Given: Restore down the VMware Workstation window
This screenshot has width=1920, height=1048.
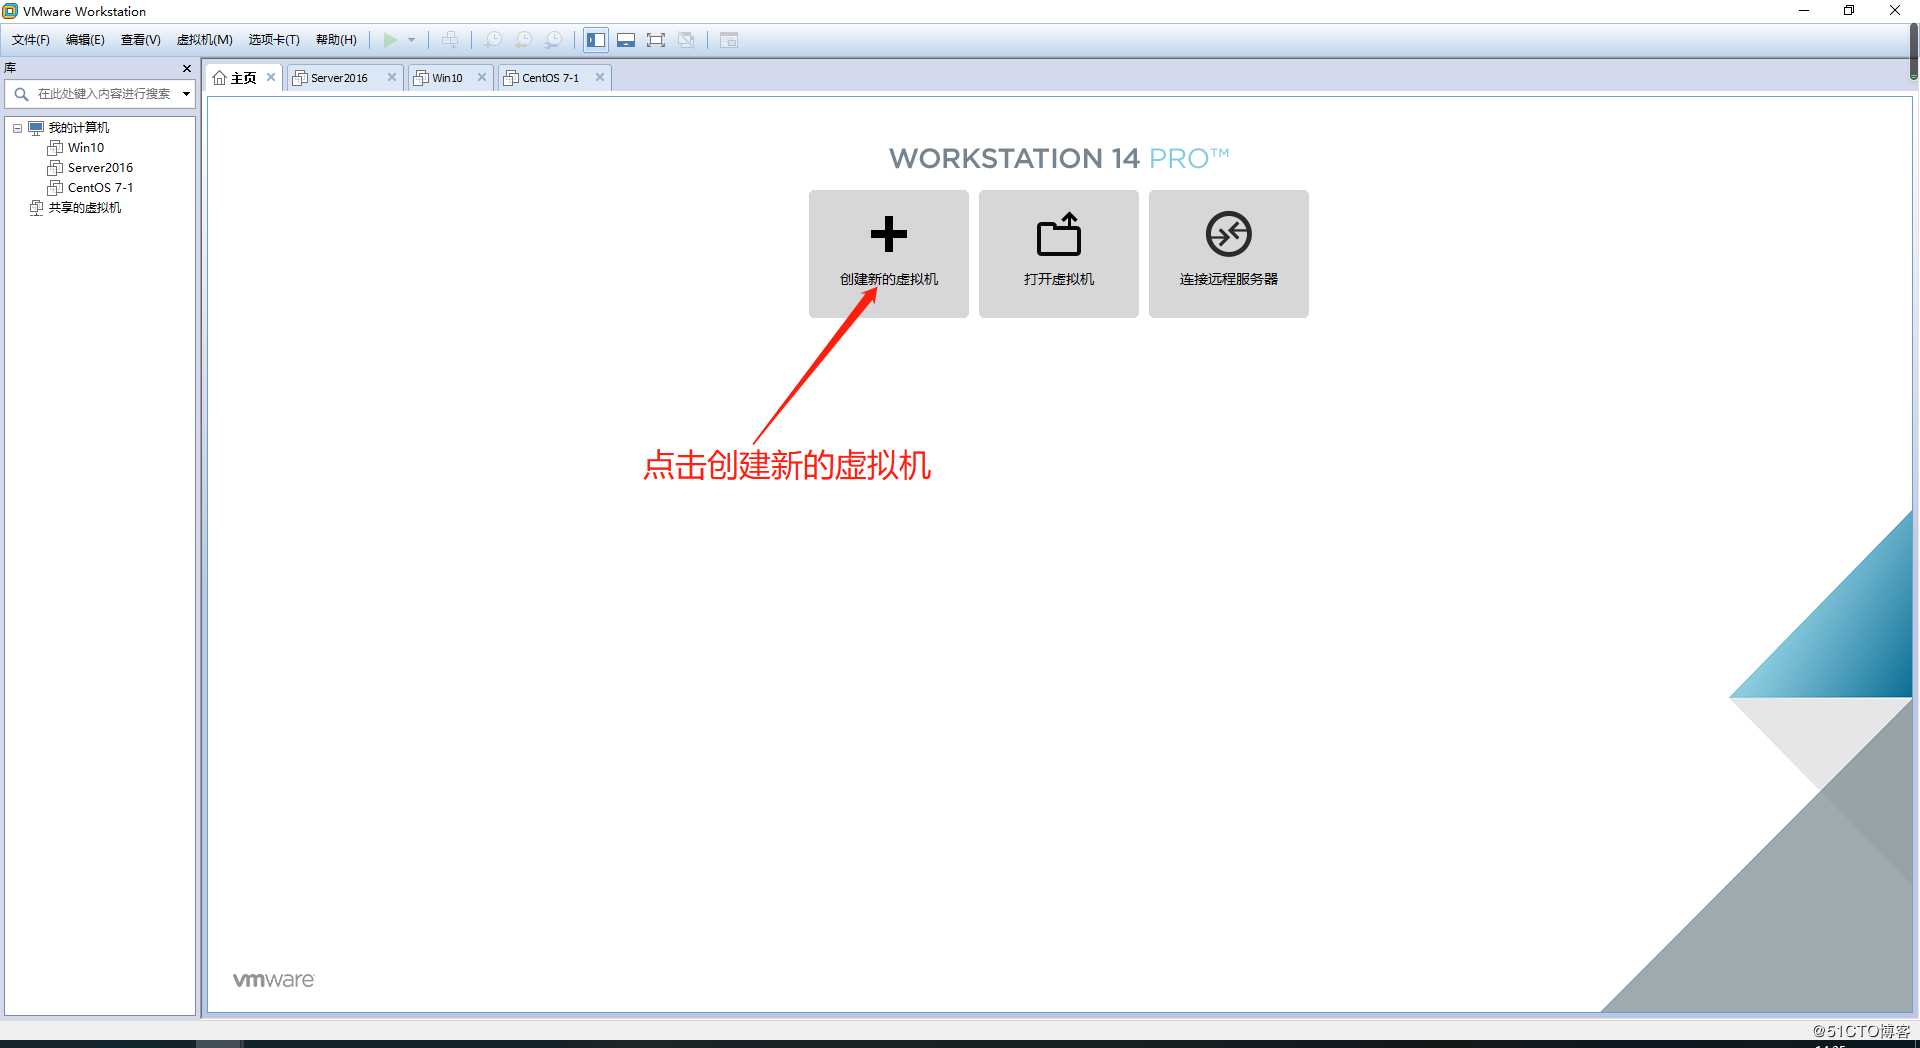Looking at the screenshot, I should (1849, 11).
